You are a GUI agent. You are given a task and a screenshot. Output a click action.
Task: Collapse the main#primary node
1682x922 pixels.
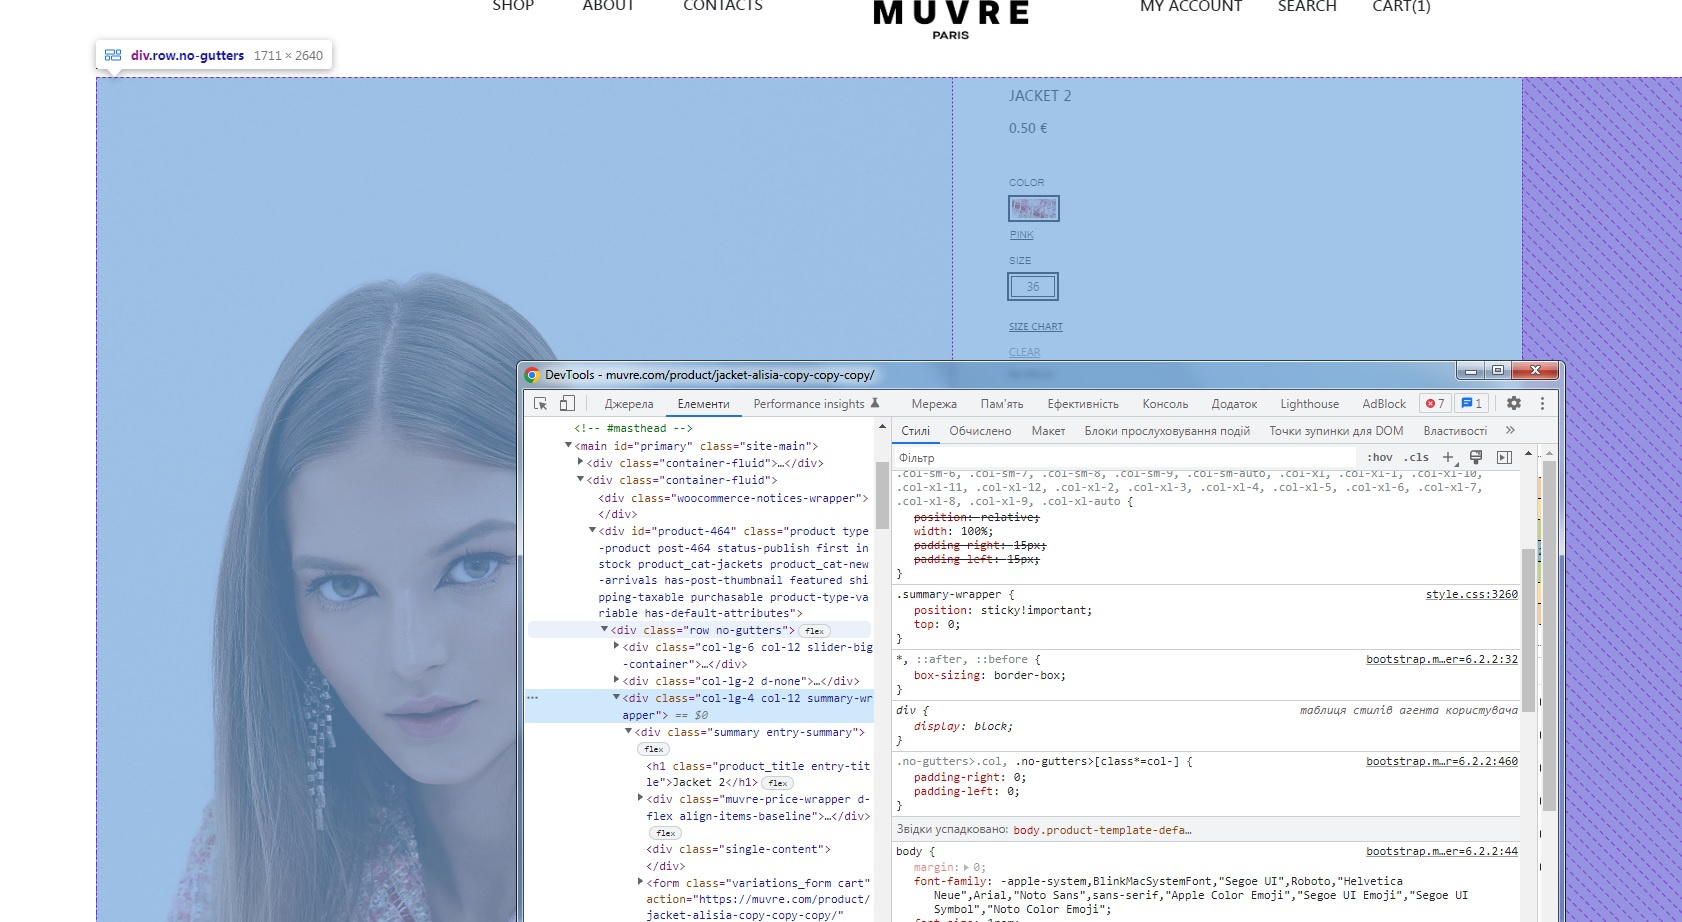pyautogui.click(x=568, y=445)
